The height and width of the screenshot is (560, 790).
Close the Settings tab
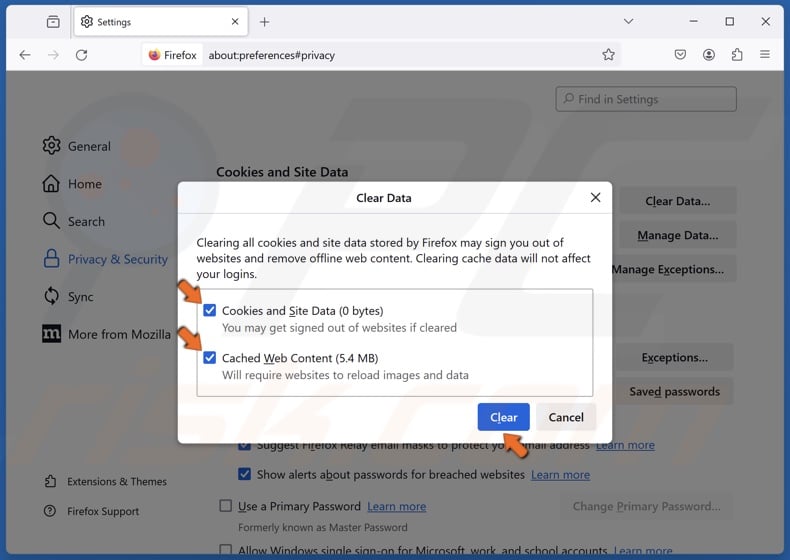(x=235, y=22)
